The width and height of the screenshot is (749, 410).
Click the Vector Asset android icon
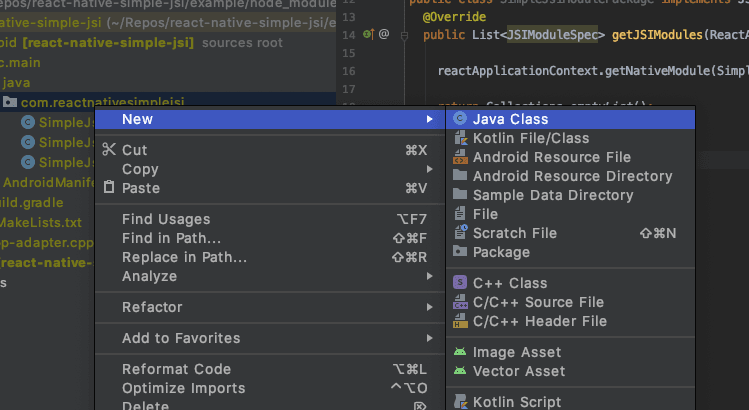(x=460, y=371)
